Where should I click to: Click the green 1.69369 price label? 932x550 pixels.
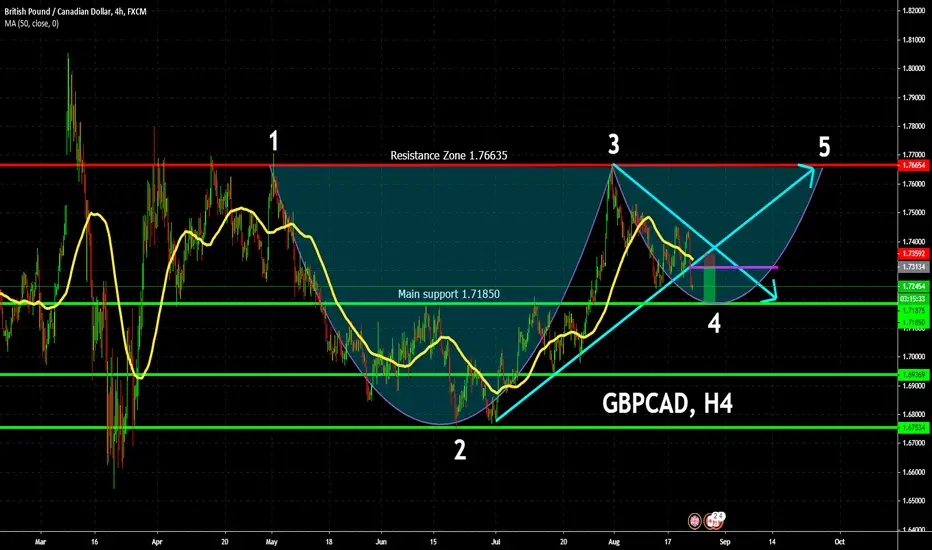pyautogui.click(x=914, y=375)
